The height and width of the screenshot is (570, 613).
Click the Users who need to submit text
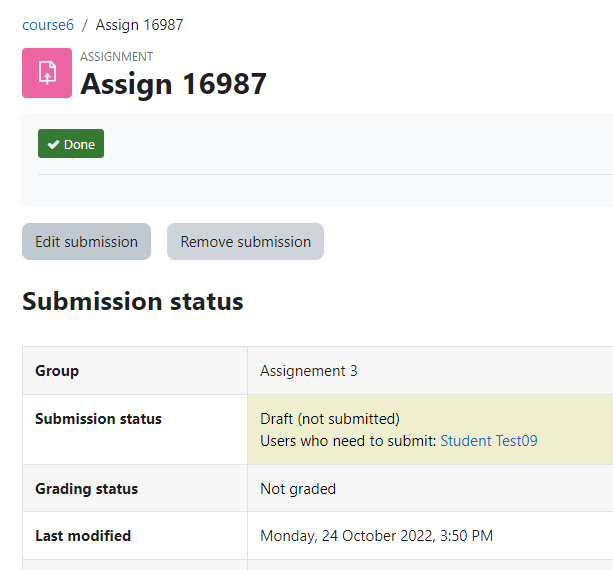point(348,441)
